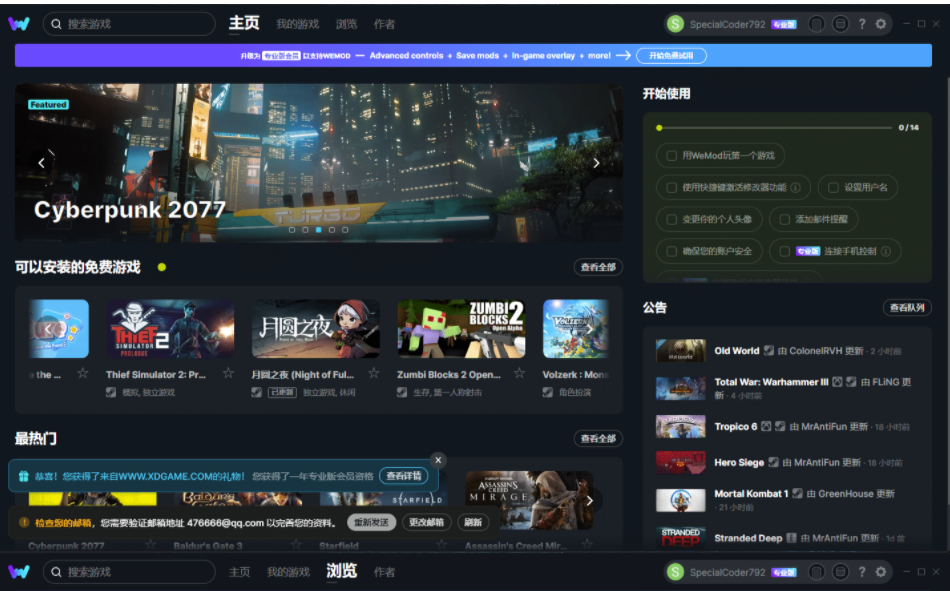Click the Xbox icon beside Tropico 6

(766, 426)
